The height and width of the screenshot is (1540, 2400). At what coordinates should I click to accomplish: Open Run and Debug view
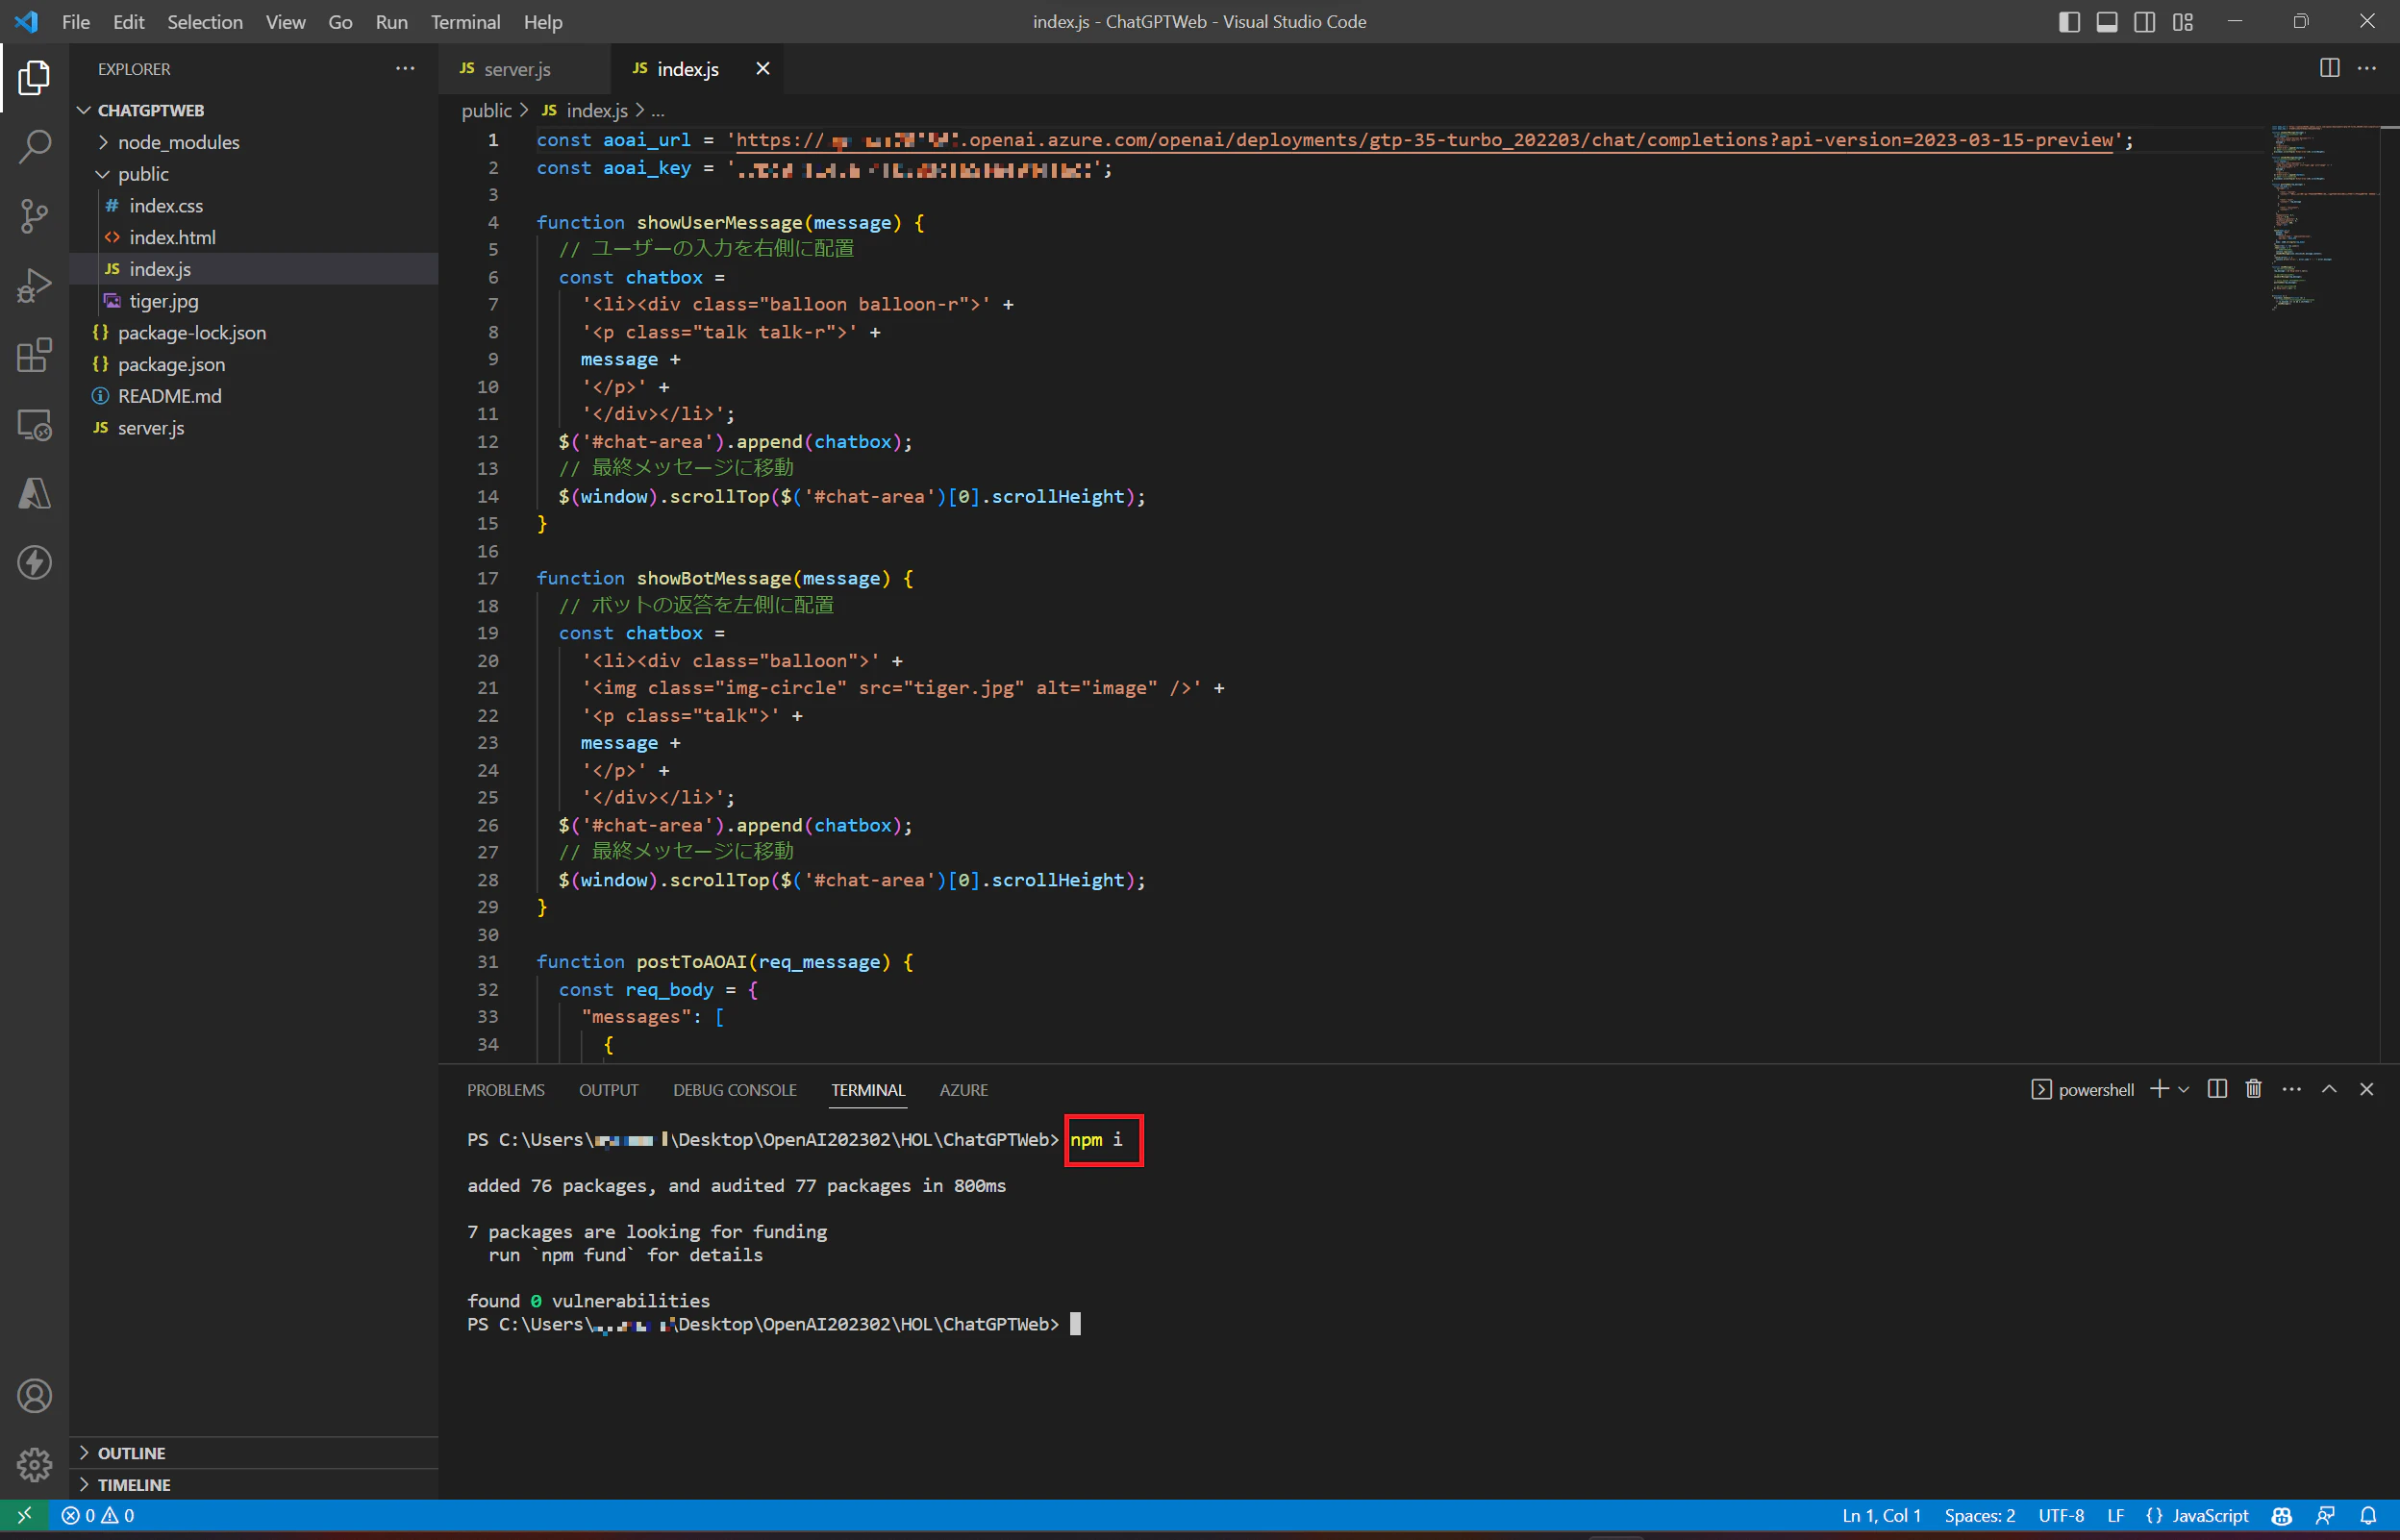[x=34, y=286]
